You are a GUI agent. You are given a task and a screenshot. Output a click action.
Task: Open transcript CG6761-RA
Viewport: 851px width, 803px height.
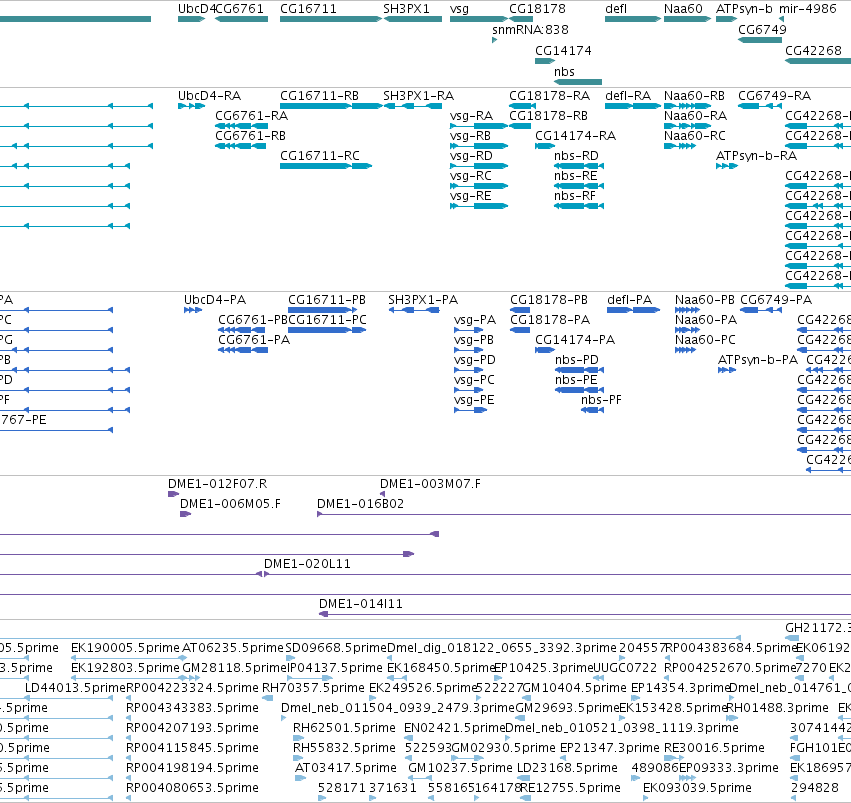(x=251, y=116)
